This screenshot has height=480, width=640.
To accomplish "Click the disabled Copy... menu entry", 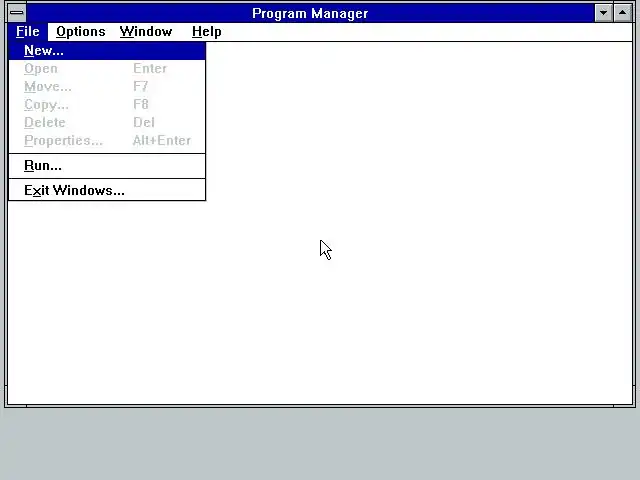I will 107,104.
